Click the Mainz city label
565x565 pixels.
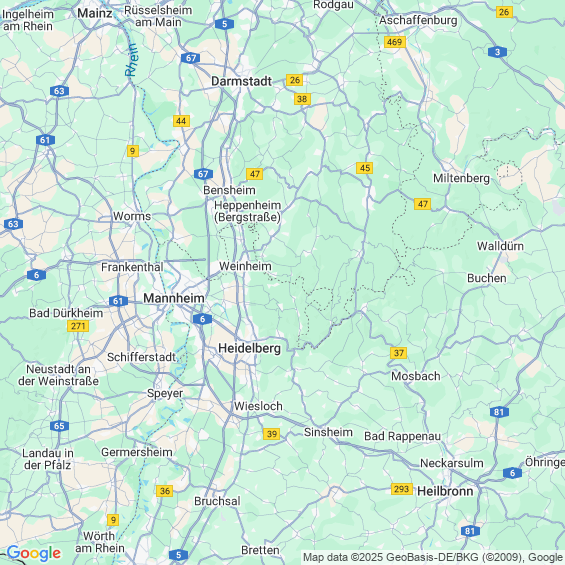click(95, 13)
